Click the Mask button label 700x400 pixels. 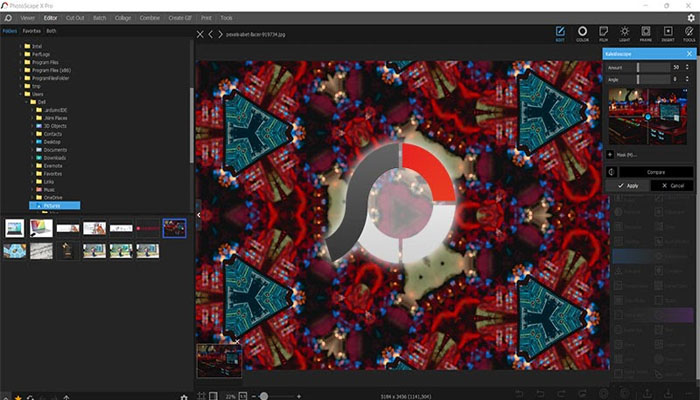(626, 155)
